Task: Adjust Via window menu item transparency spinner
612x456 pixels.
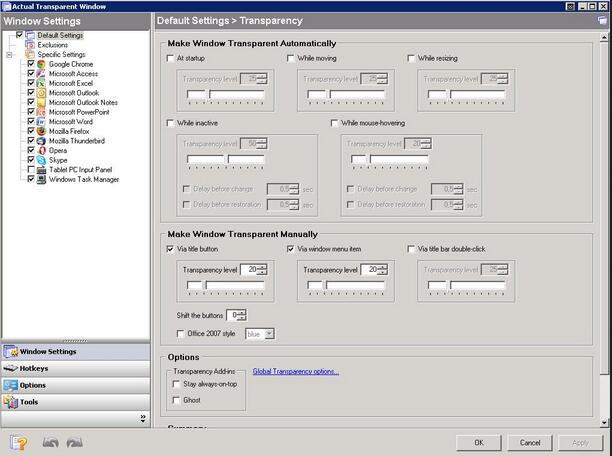Action: (x=384, y=269)
